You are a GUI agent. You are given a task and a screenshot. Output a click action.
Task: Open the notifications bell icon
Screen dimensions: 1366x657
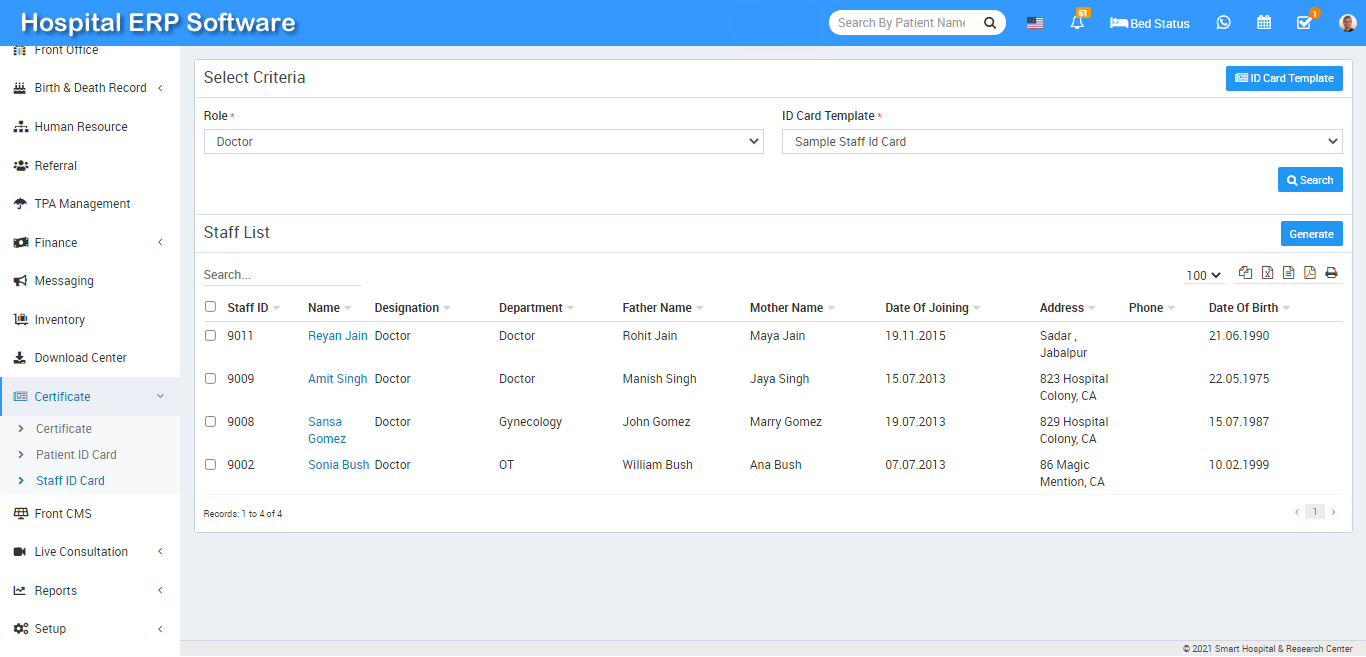[1077, 23]
